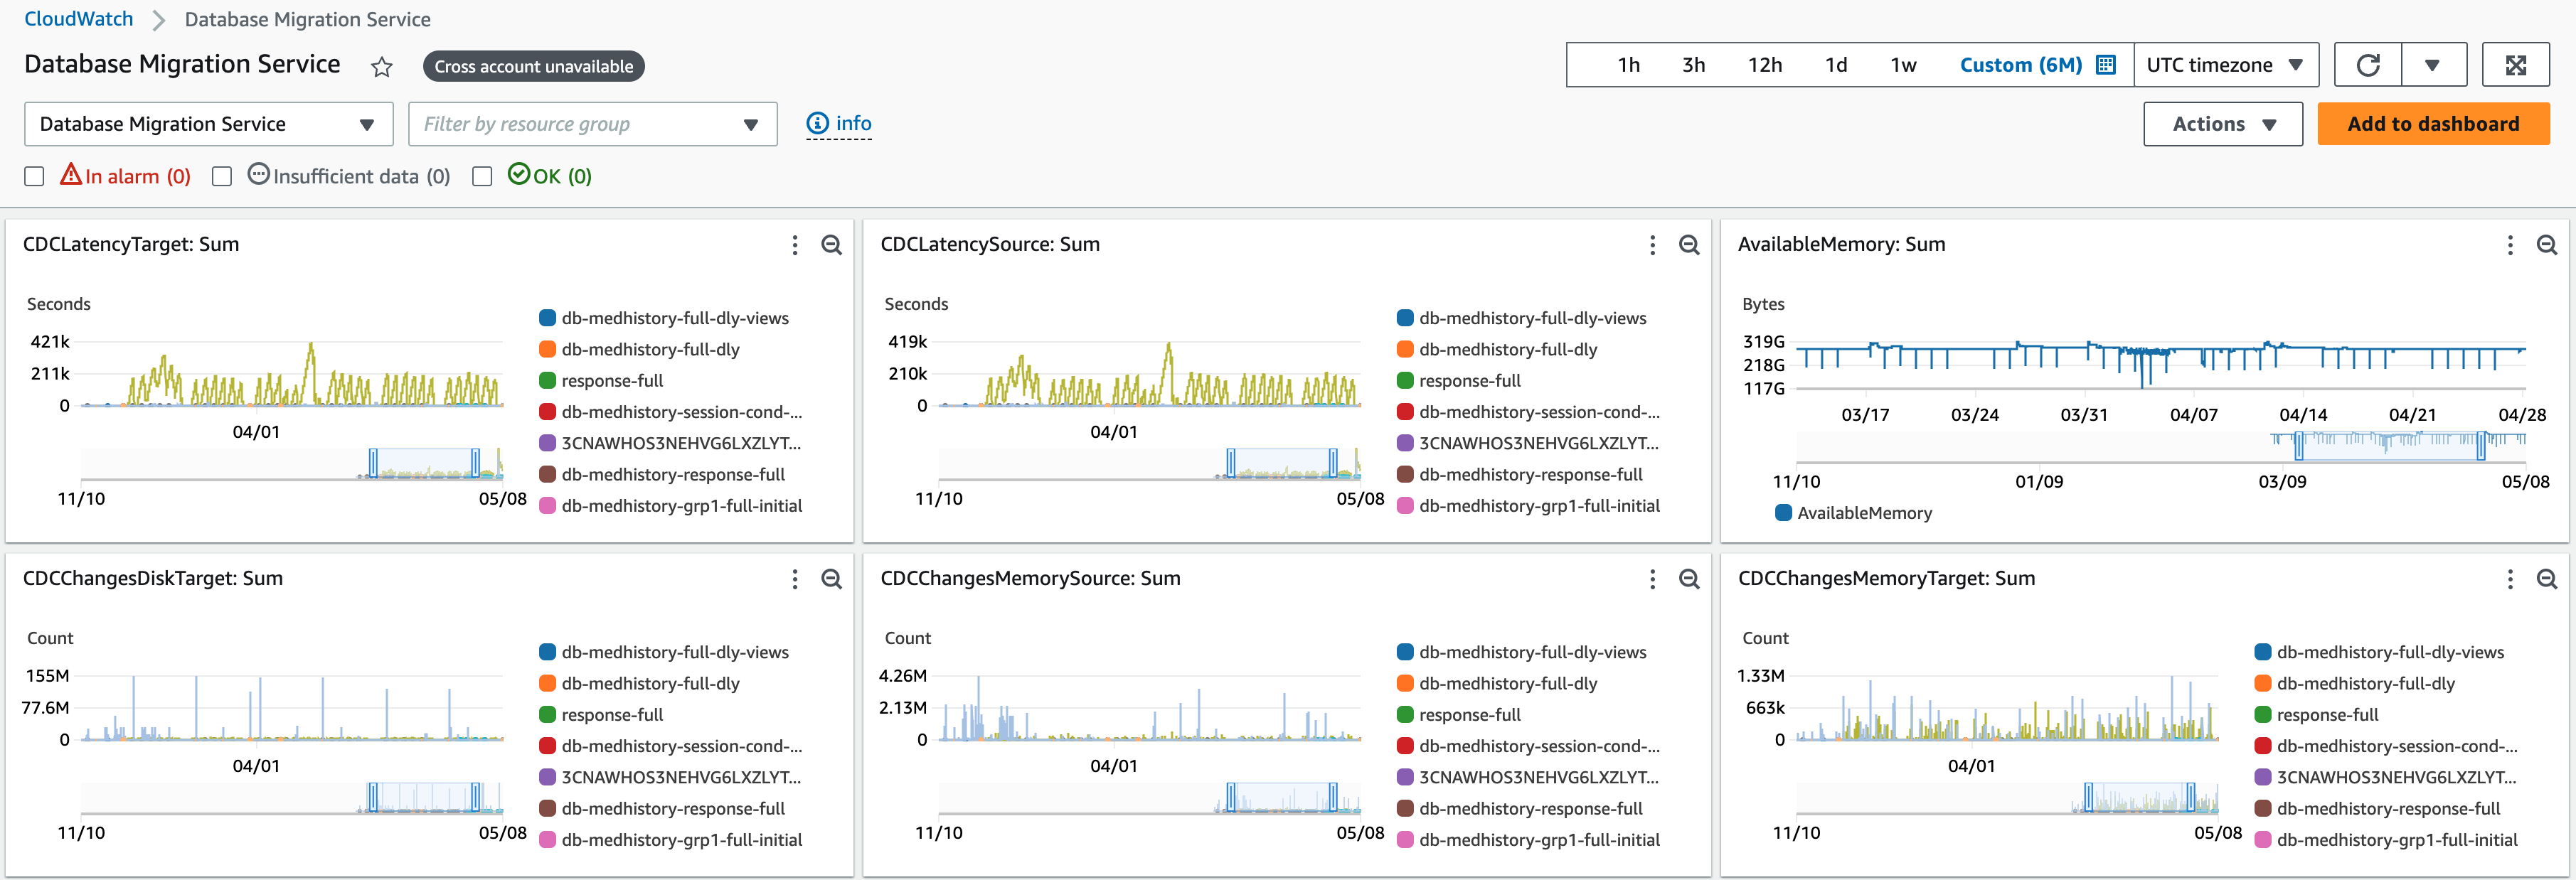Screen dimensions: 2576x880
Task: Check the Insufficient data filter
Action: coord(222,177)
